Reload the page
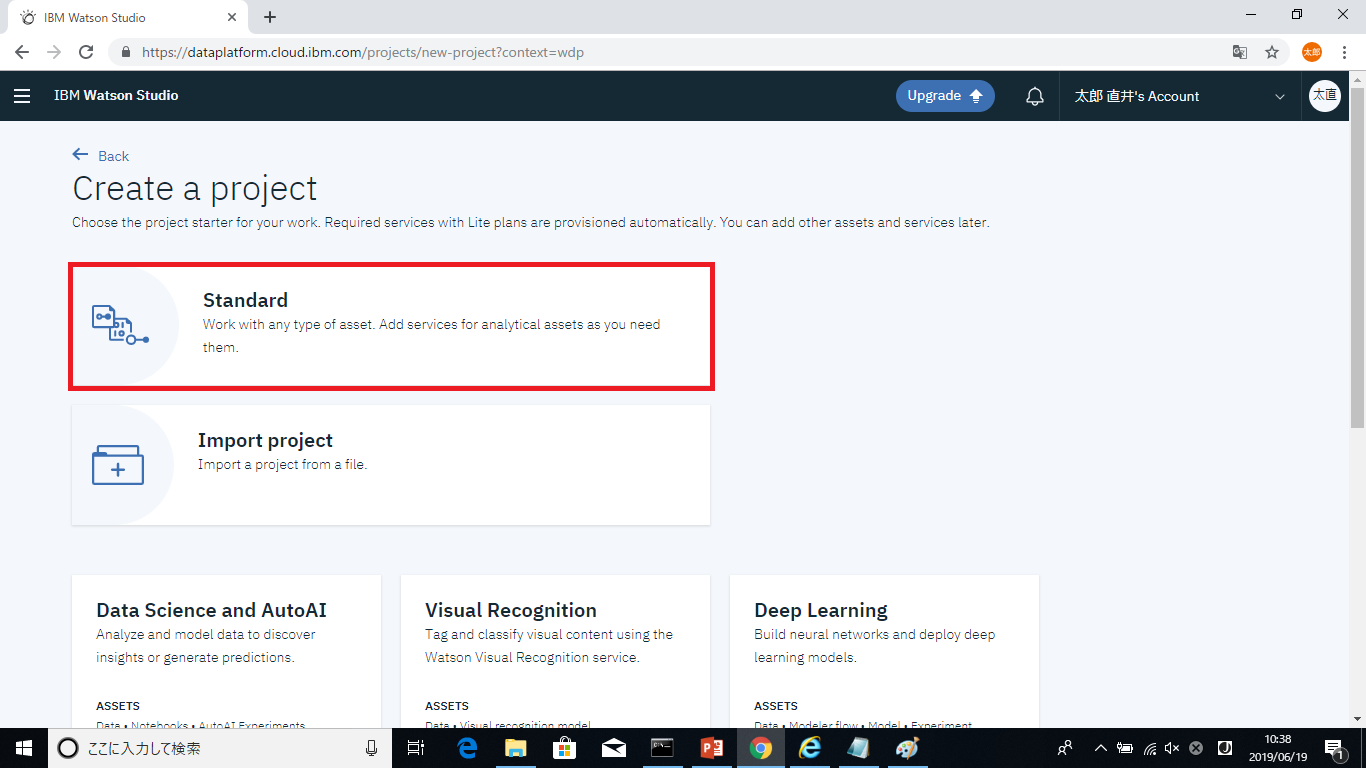Image resolution: width=1366 pixels, height=768 pixels. [86, 52]
